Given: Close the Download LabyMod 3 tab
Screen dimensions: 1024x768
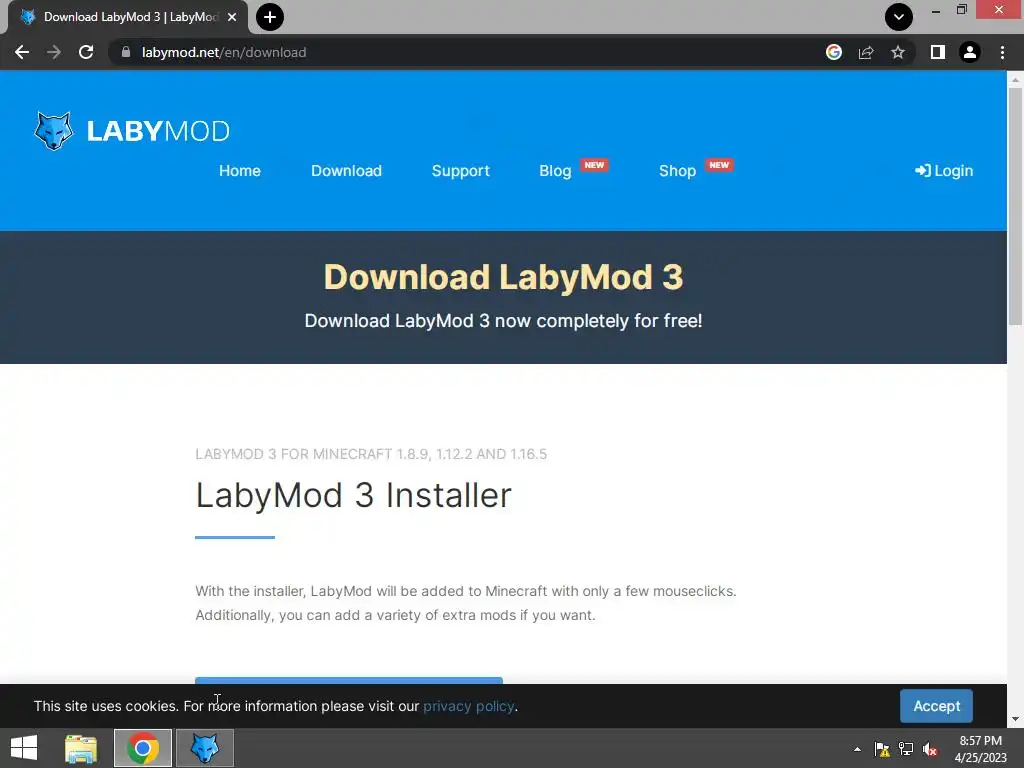Looking at the screenshot, I should (x=232, y=17).
